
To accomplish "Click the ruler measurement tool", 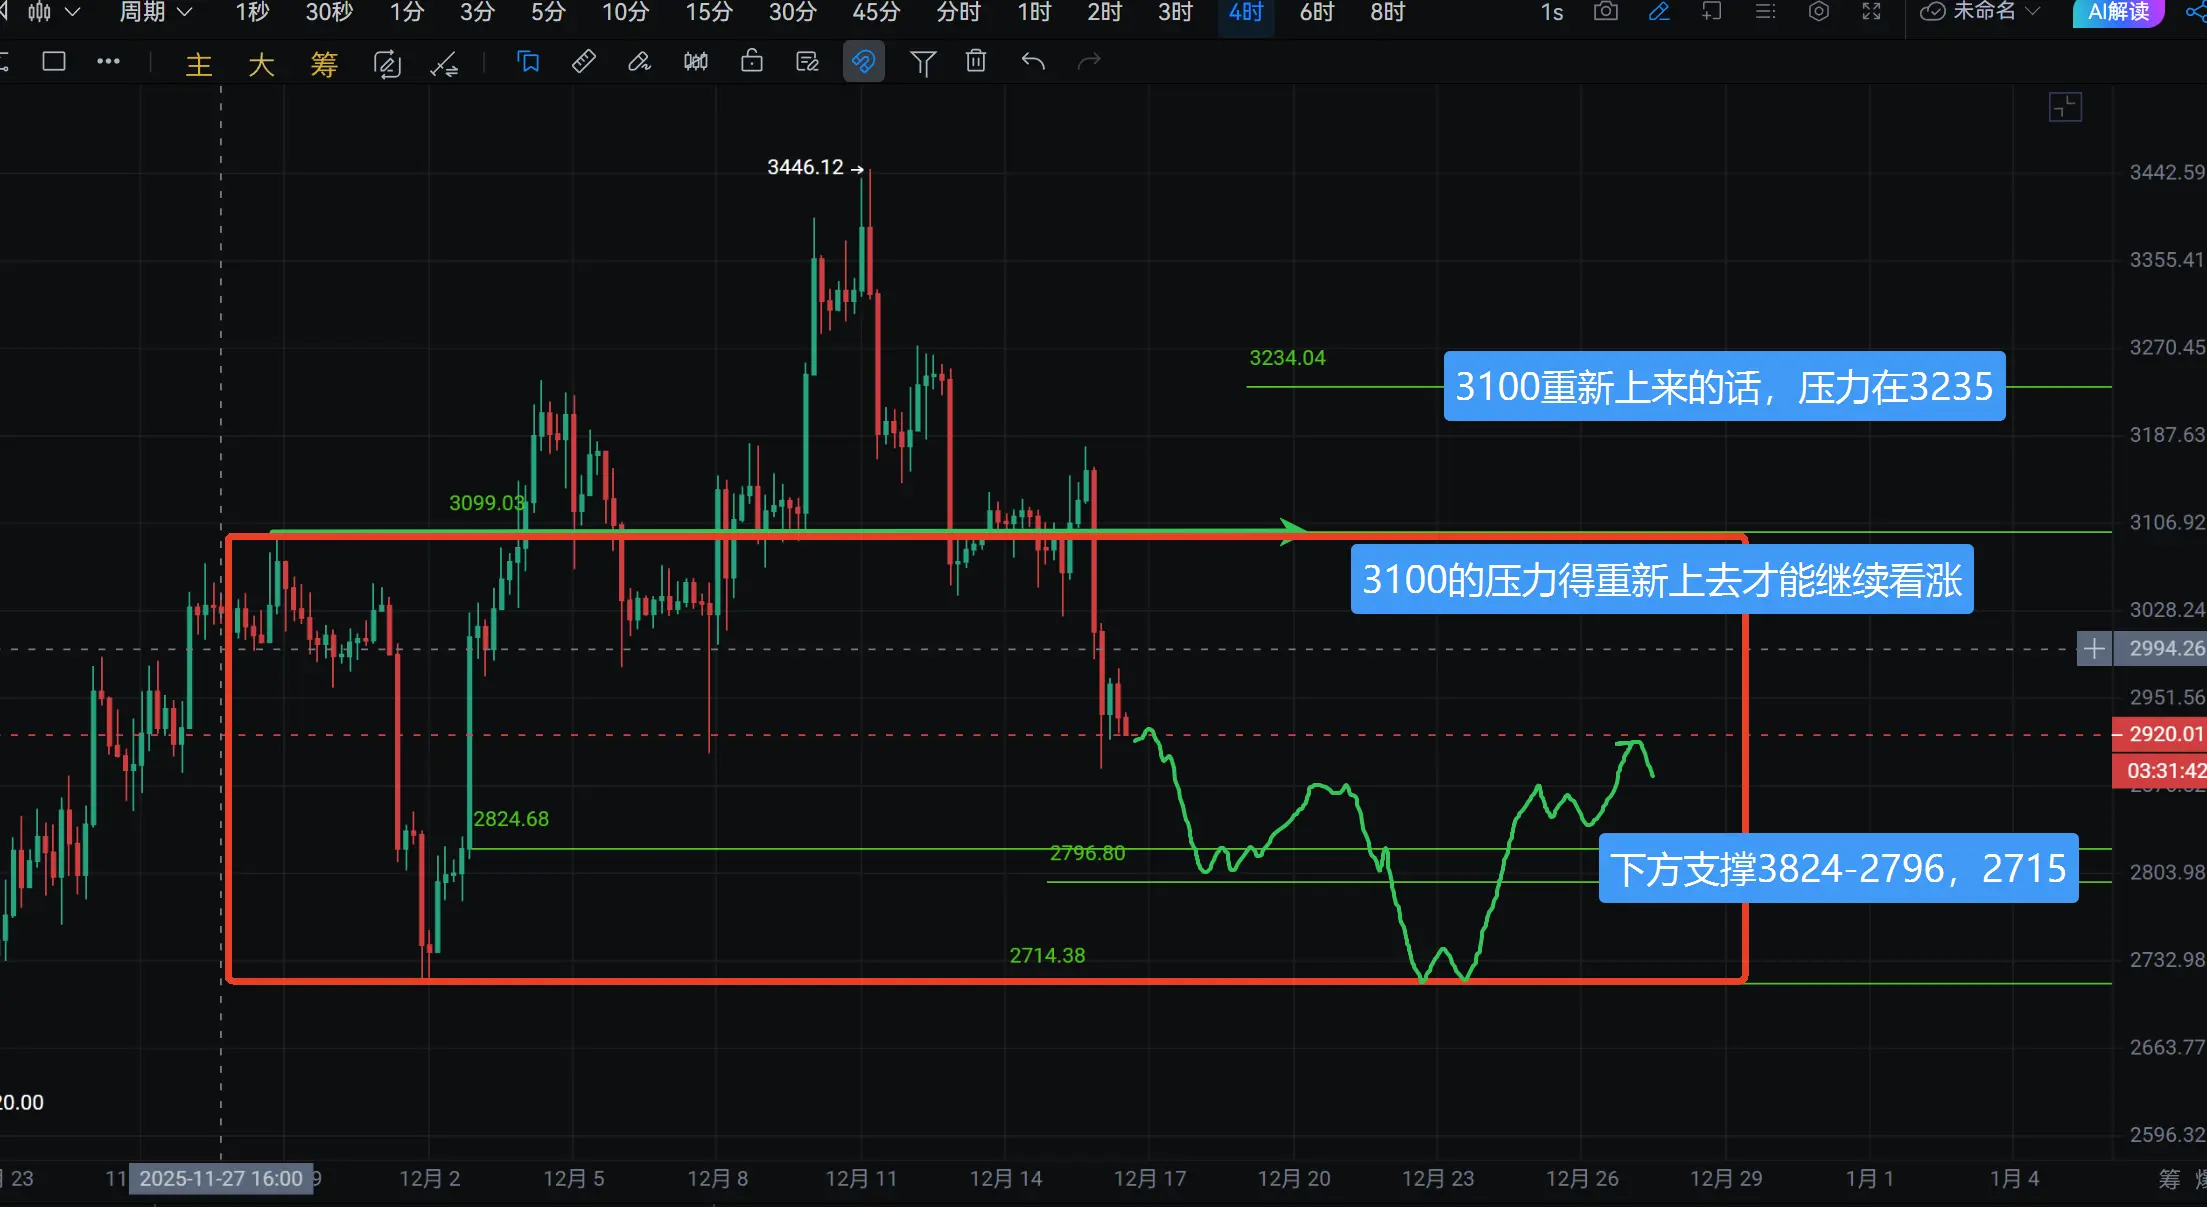I will pos(584,62).
